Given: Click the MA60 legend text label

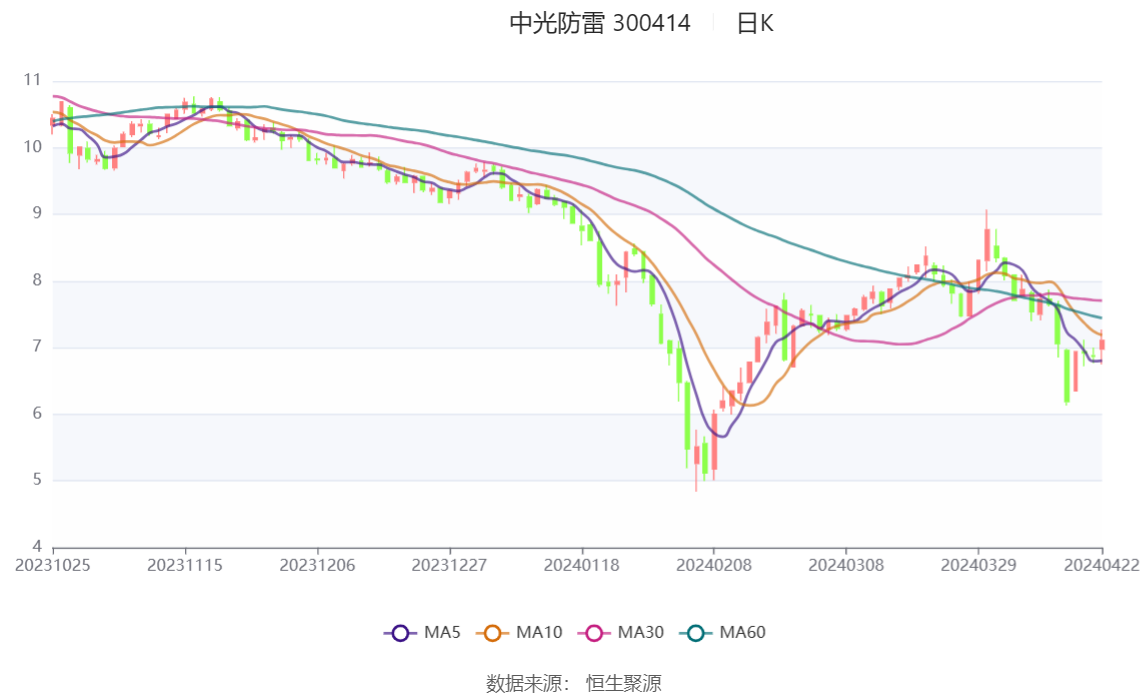Looking at the screenshot, I should tap(742, 632).
